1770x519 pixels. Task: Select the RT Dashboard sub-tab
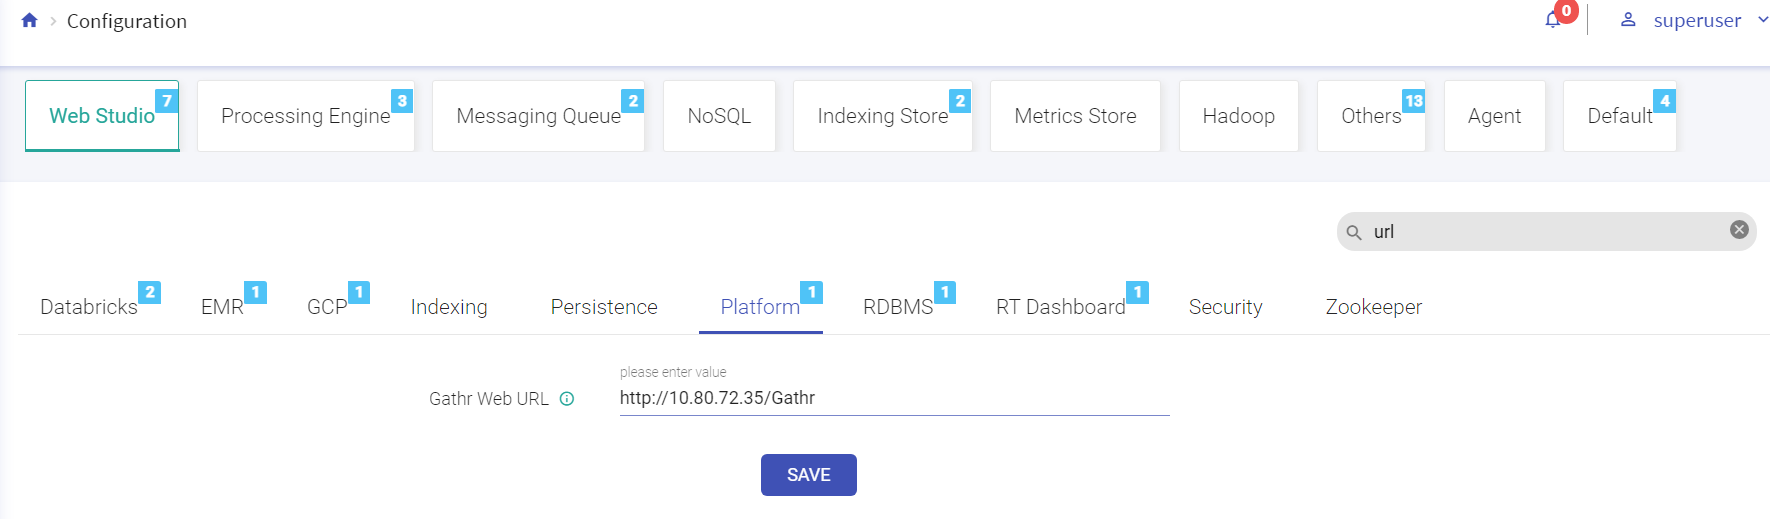coord(1060,307)
